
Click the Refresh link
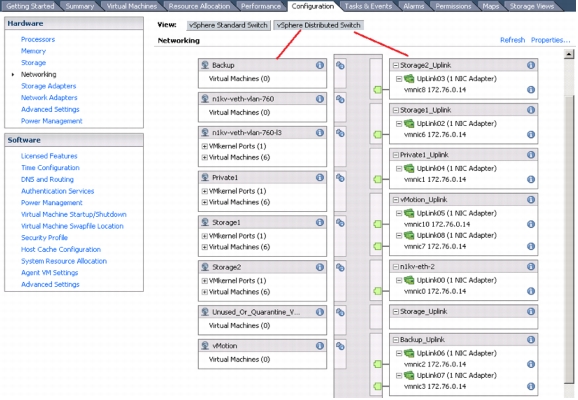[512, 40]
